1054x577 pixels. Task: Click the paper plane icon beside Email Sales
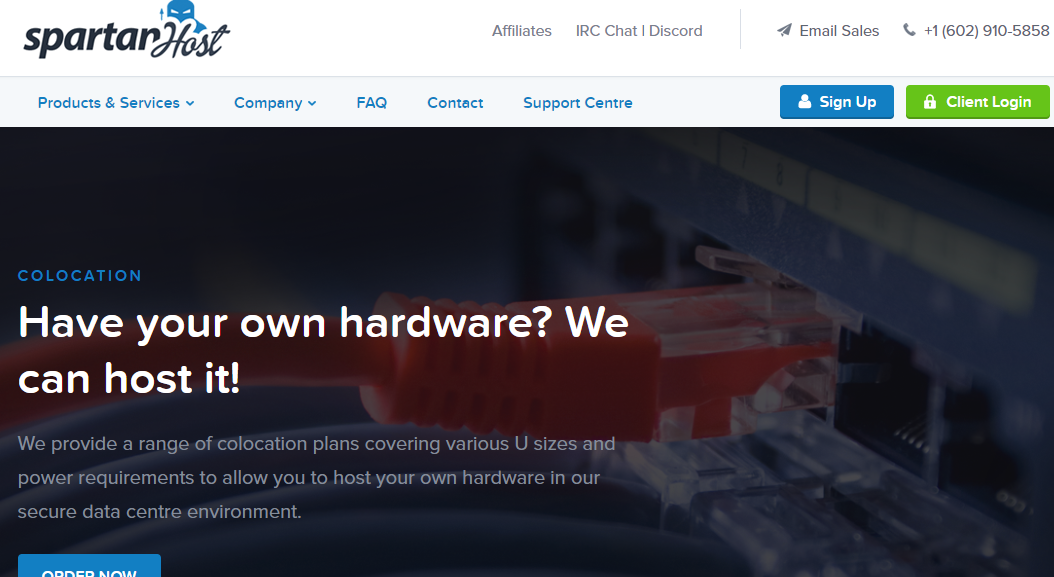point(784,31)
